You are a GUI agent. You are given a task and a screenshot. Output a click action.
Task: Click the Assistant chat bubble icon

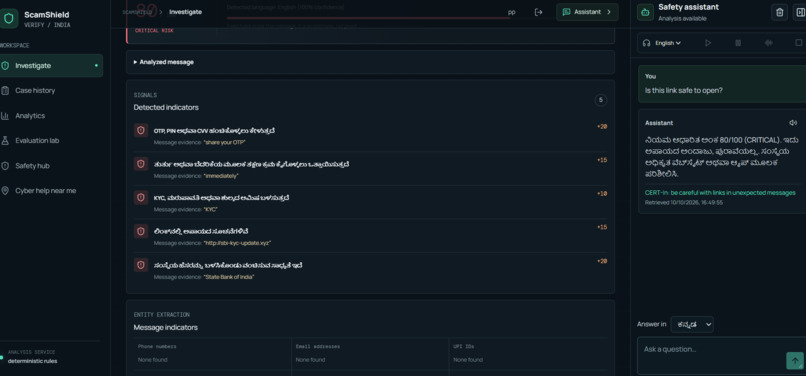[x=566, y=12]
